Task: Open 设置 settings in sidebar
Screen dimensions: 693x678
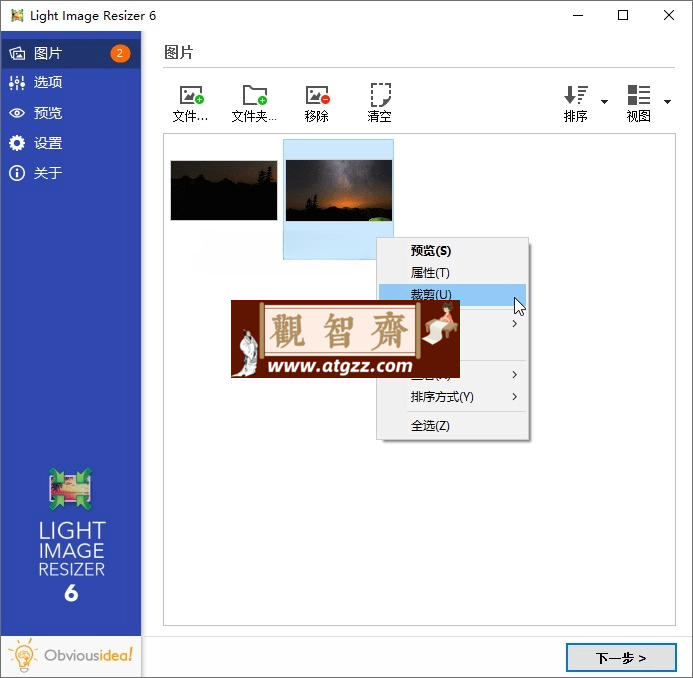Action: (71, 143)
